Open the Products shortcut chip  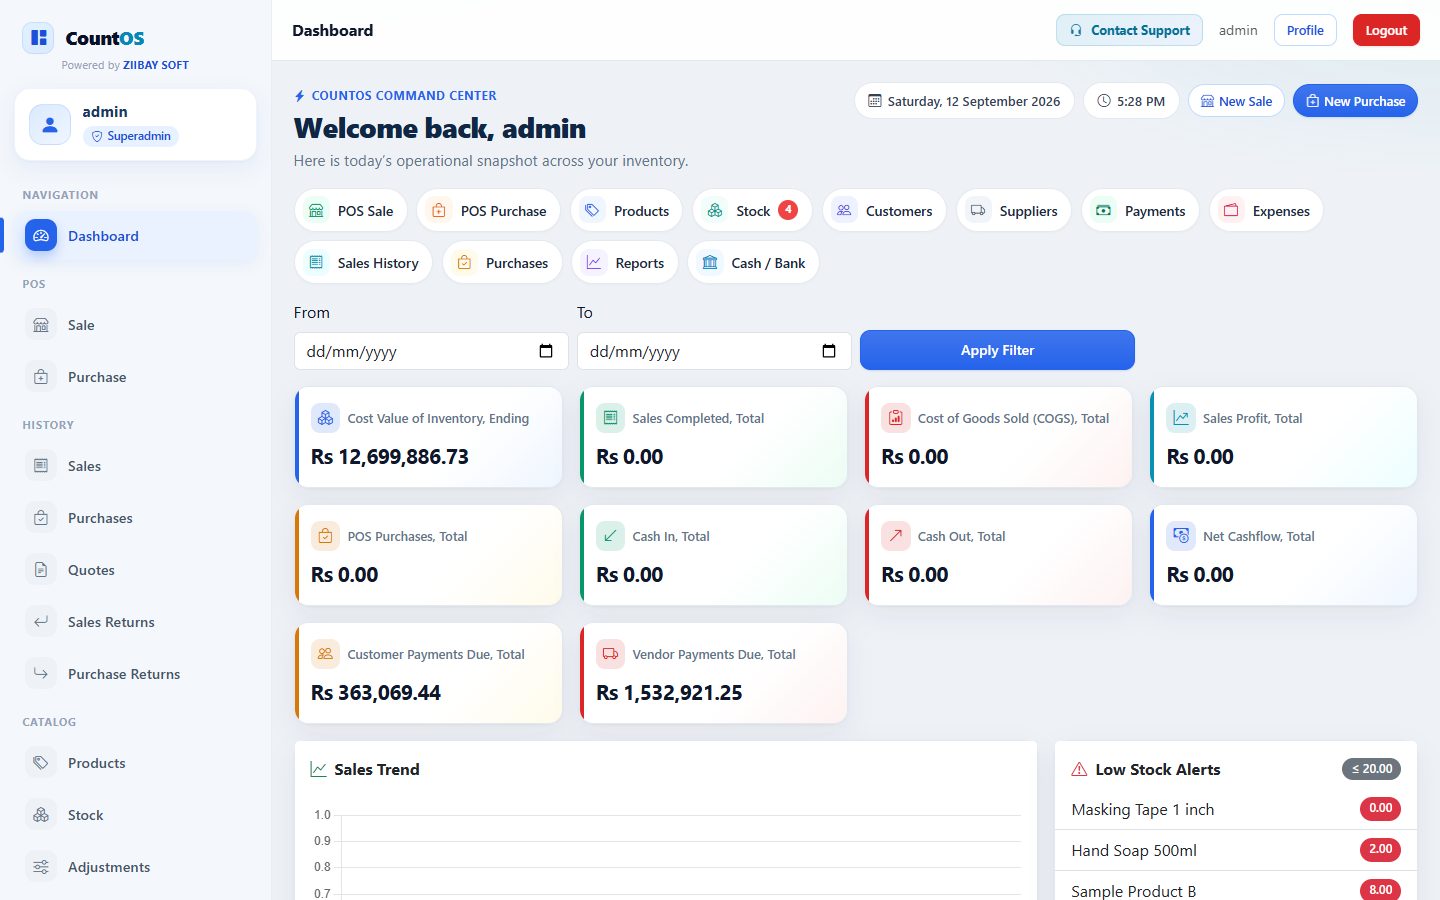[x=627, y=211]
